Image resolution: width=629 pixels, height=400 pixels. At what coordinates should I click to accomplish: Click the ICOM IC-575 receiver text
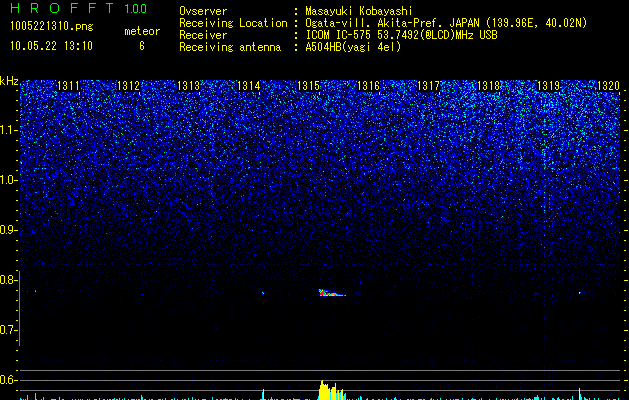pos(401,35)
